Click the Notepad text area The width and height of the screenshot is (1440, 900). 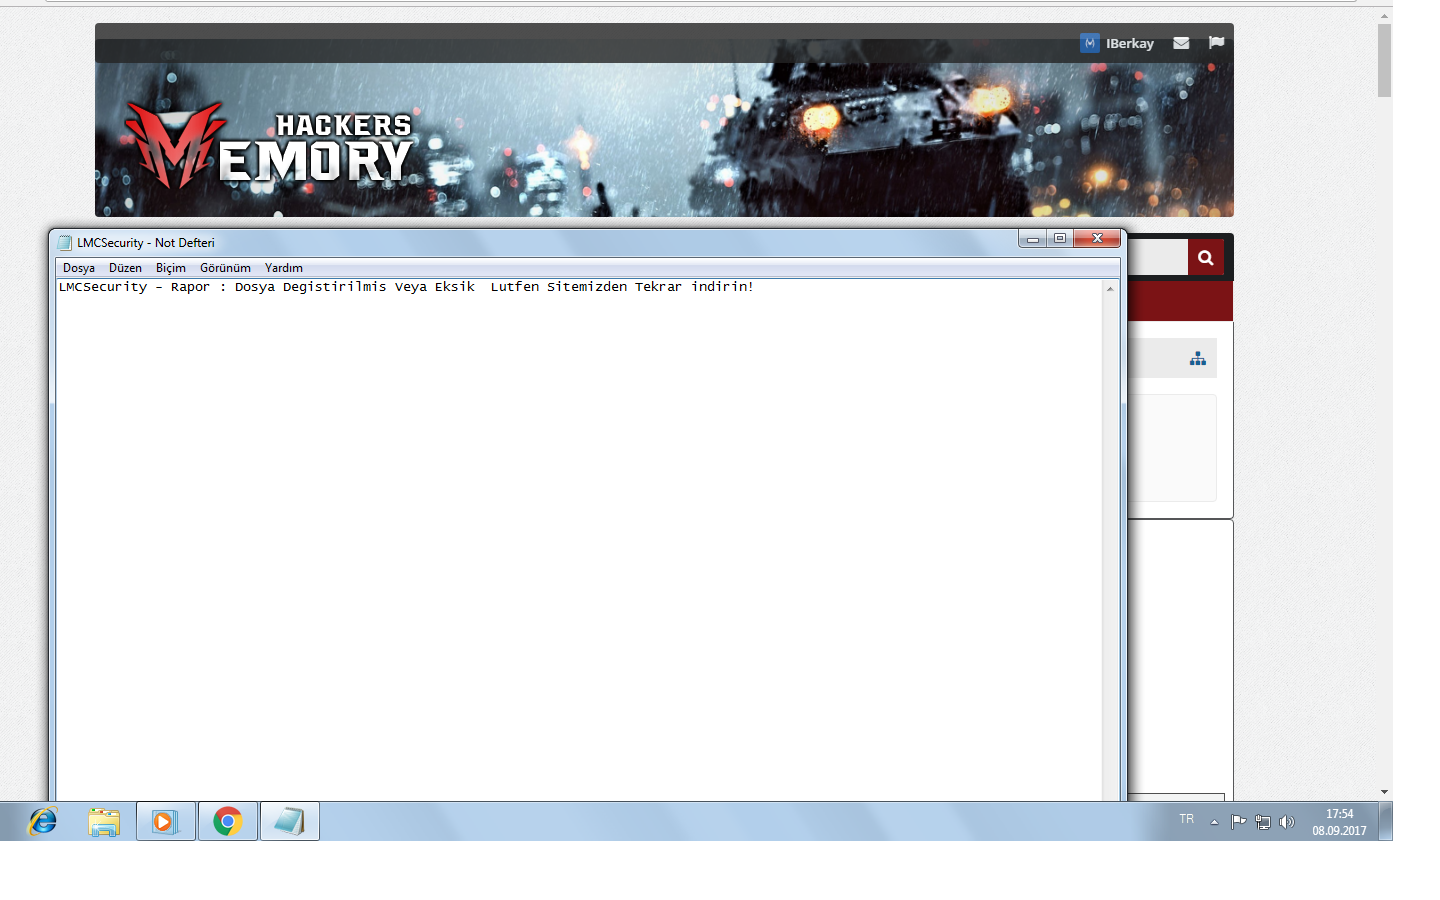coord(579,540)
